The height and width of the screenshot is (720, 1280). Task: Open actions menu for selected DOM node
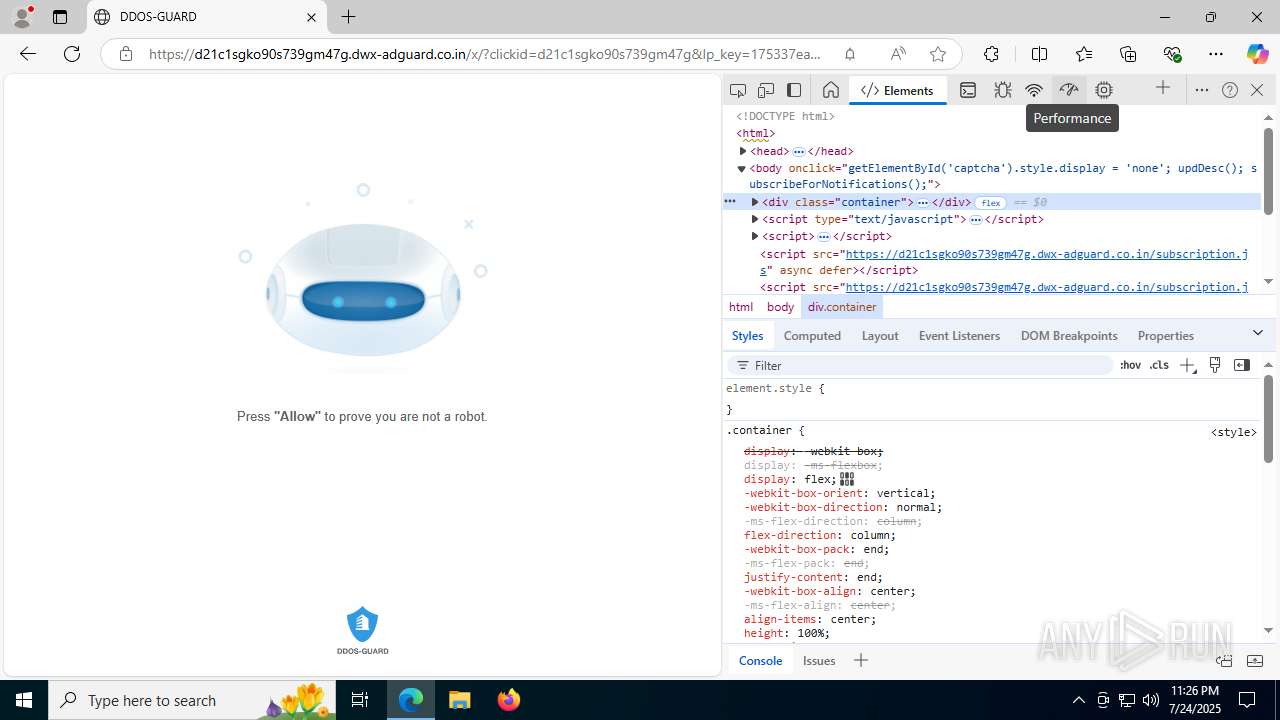click(x=730, y=202)
